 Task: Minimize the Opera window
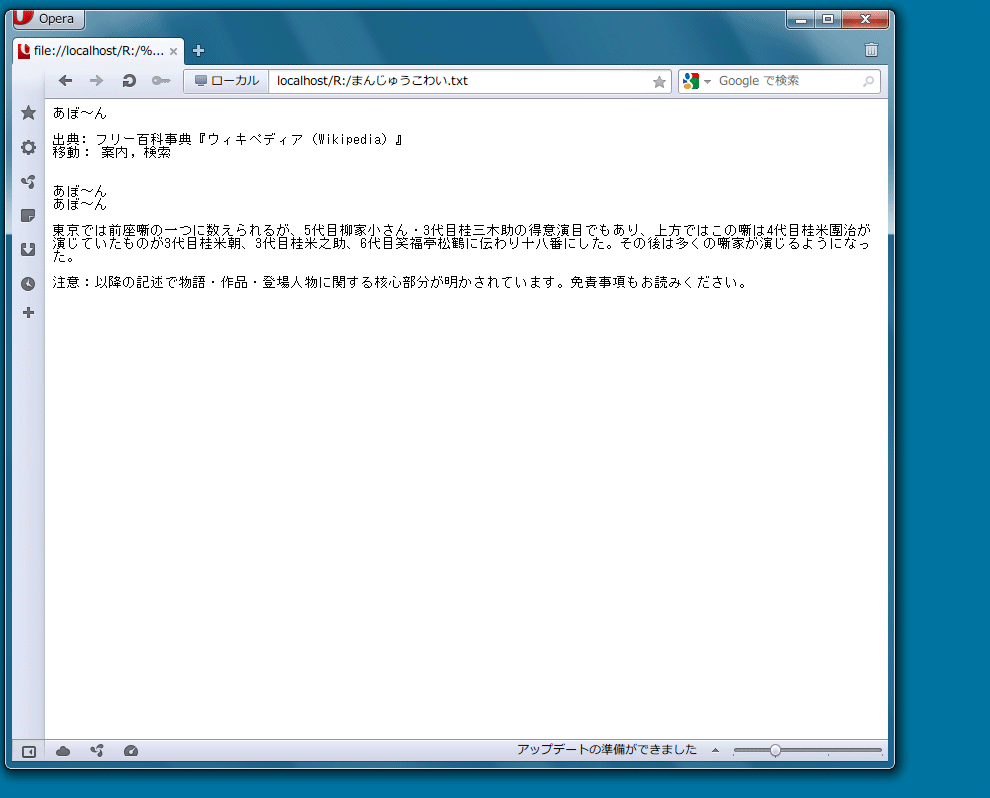click(x=801, y=20)
